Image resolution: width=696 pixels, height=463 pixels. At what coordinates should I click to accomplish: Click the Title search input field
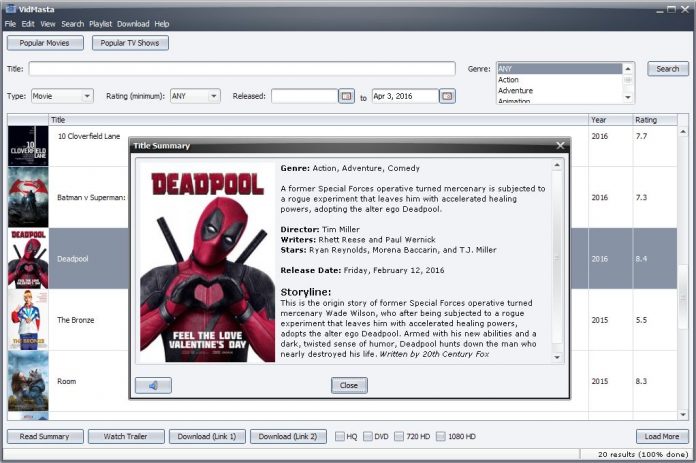click(x=242, y=69)
